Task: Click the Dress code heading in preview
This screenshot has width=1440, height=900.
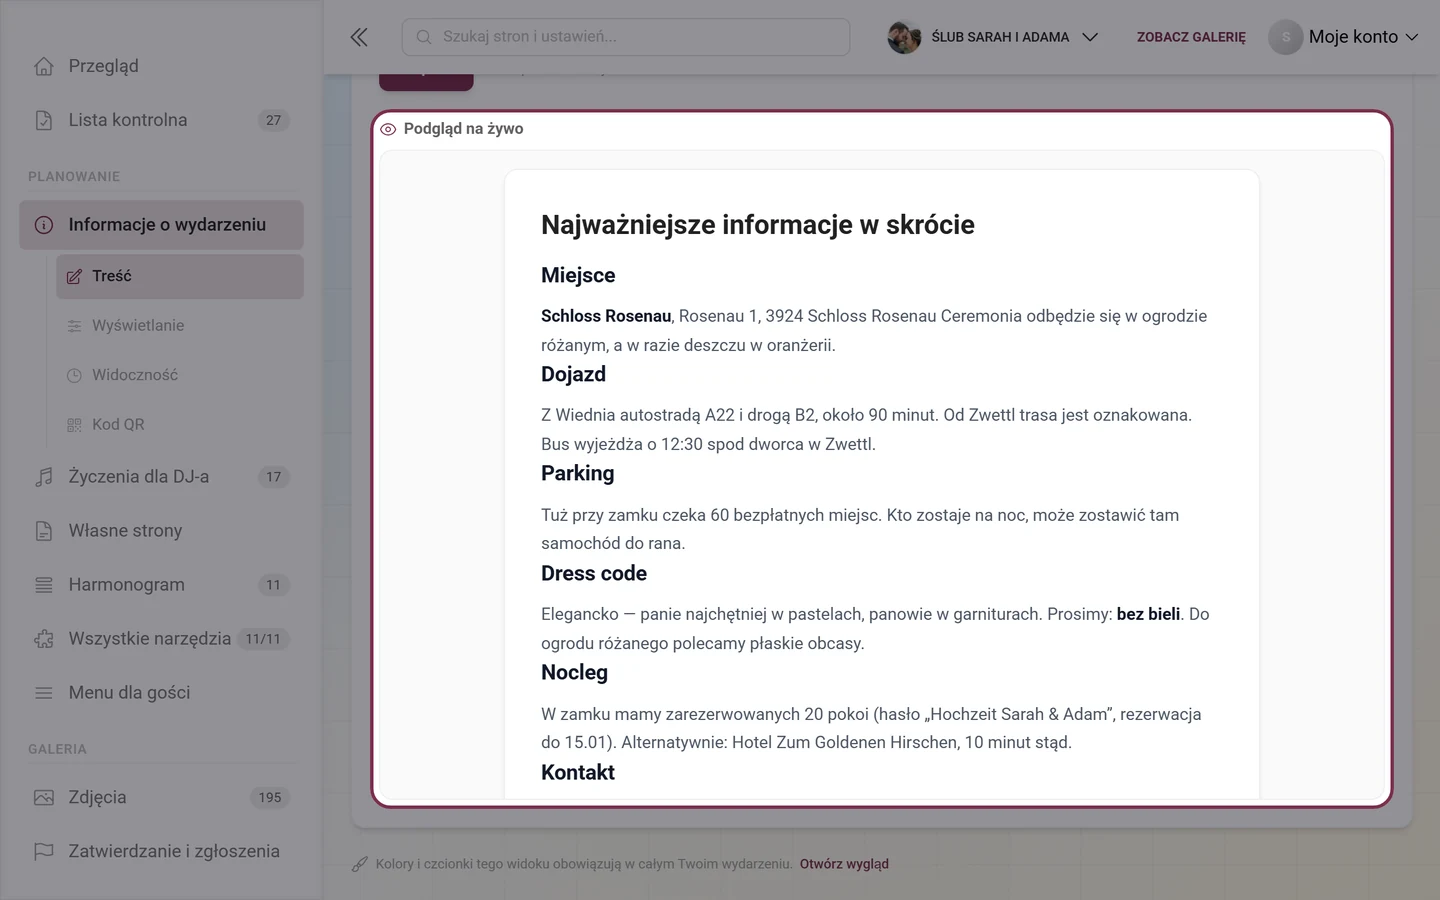Action: click(x=594, y=574)
